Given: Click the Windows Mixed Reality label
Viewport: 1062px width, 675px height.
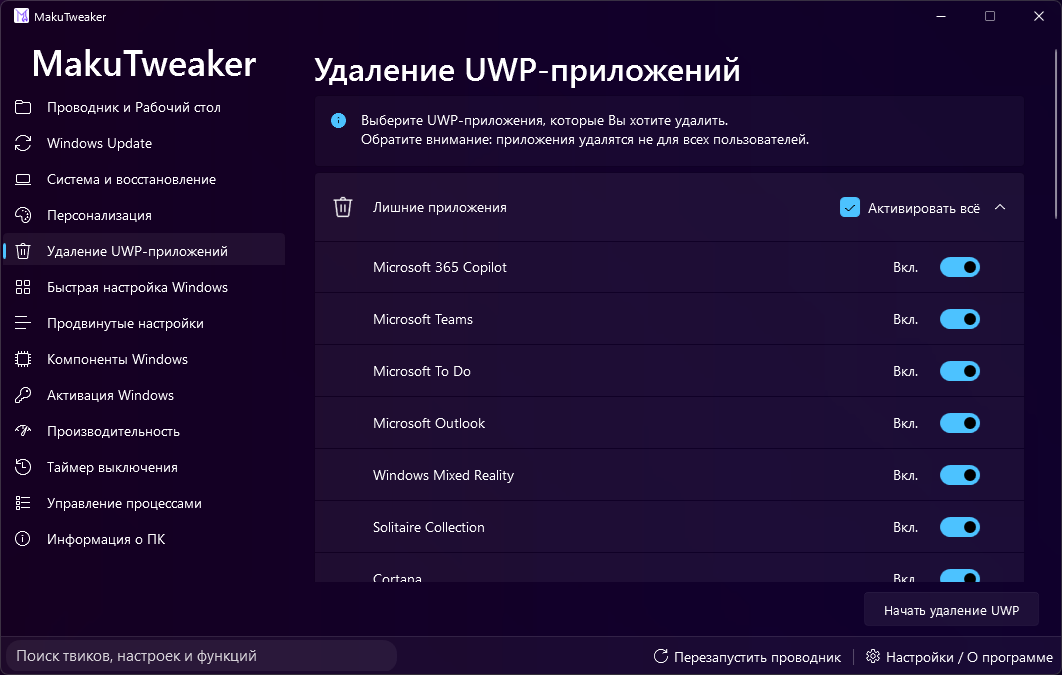Looking at the screenshot, I should pos(443,475).
